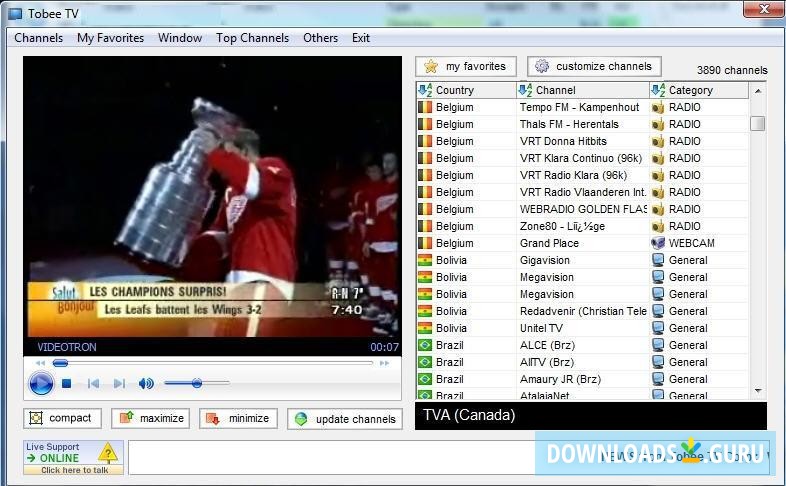Skip to the previous track

[x=93, y=384]
